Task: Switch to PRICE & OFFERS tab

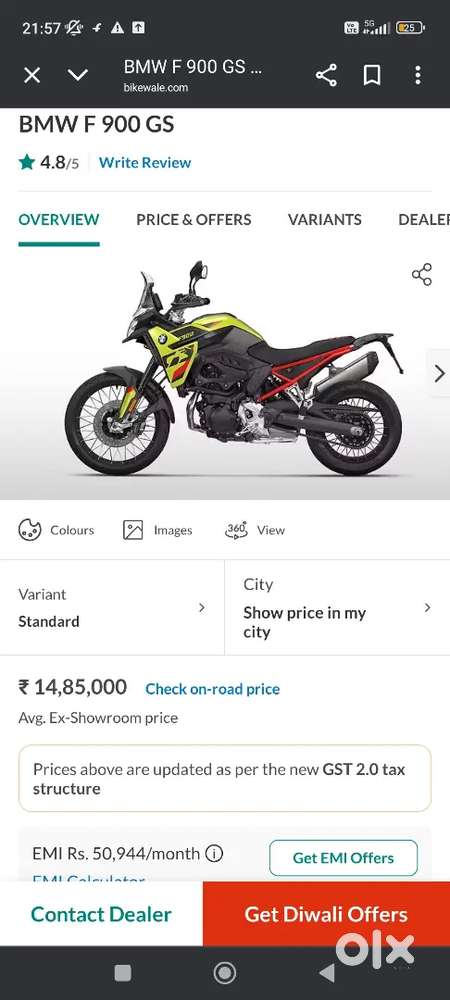Action: click(x=194, y=219)
